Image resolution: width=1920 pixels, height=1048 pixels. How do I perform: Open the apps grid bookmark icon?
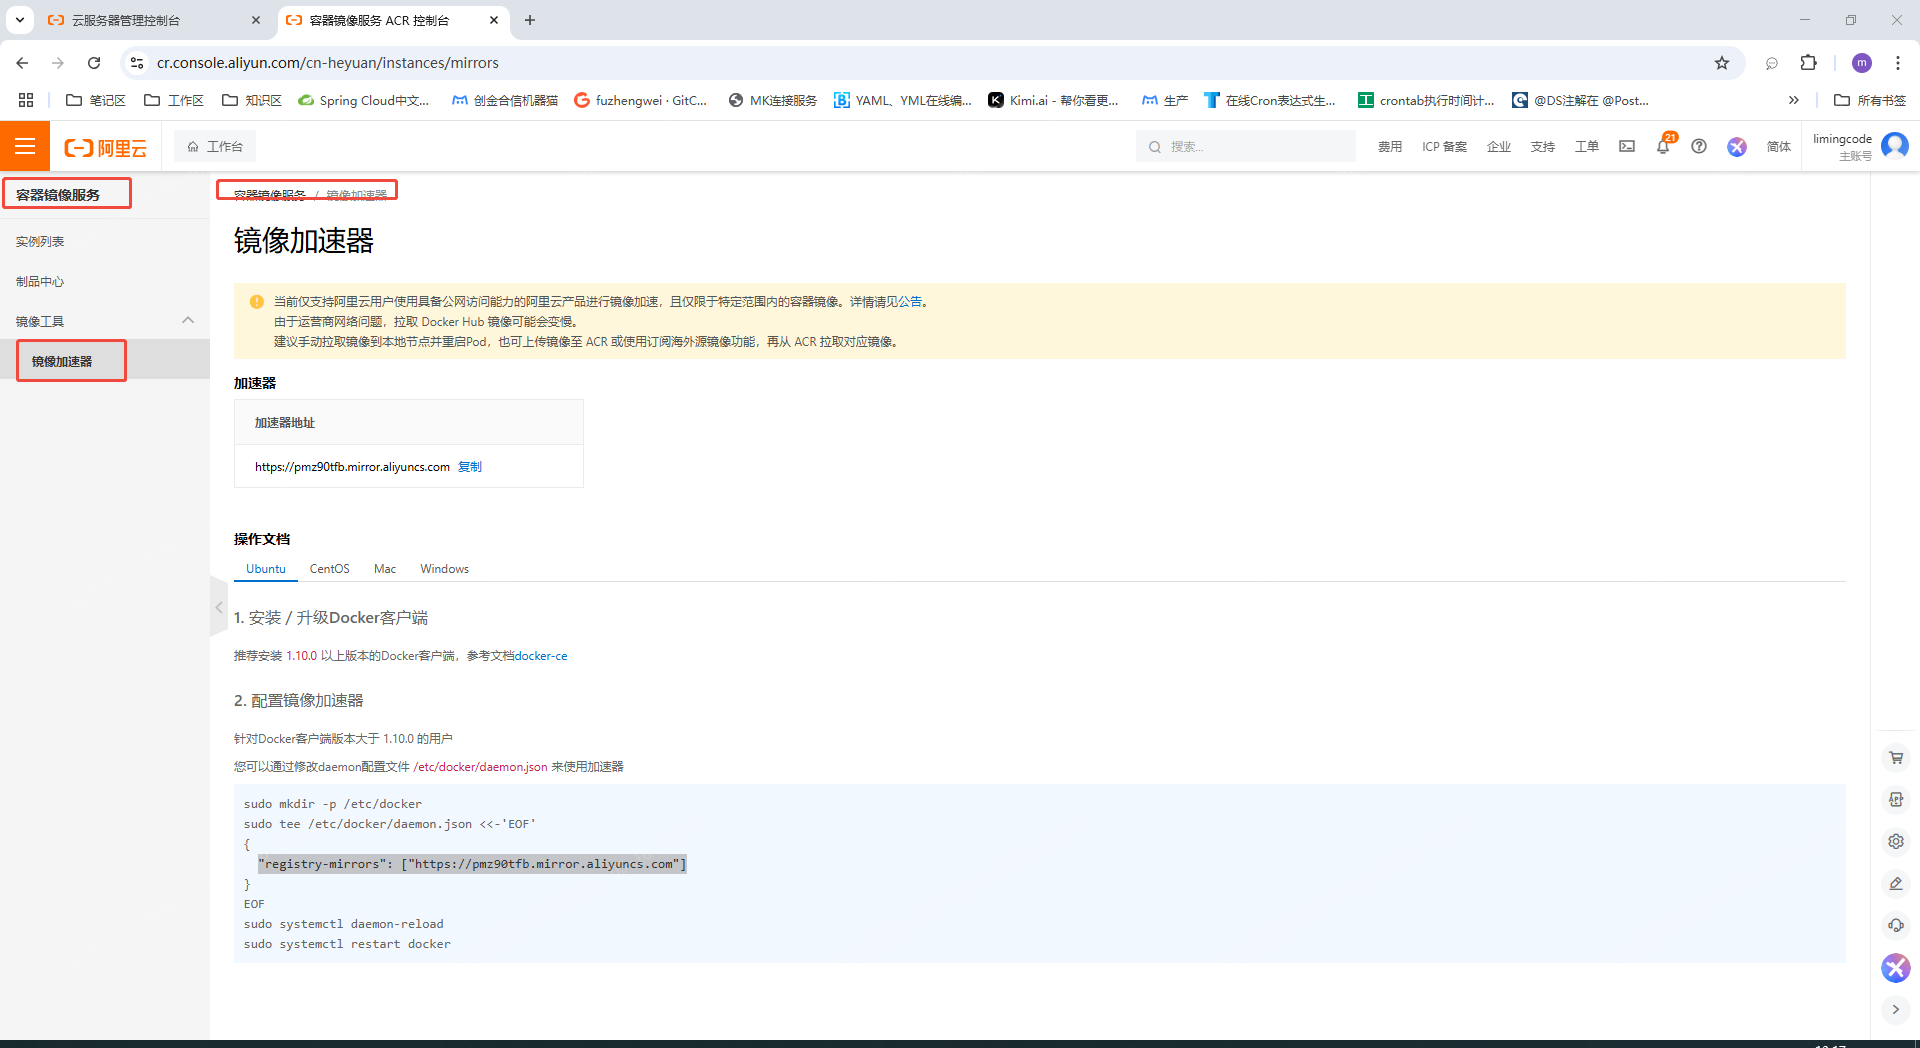point(26,100)
